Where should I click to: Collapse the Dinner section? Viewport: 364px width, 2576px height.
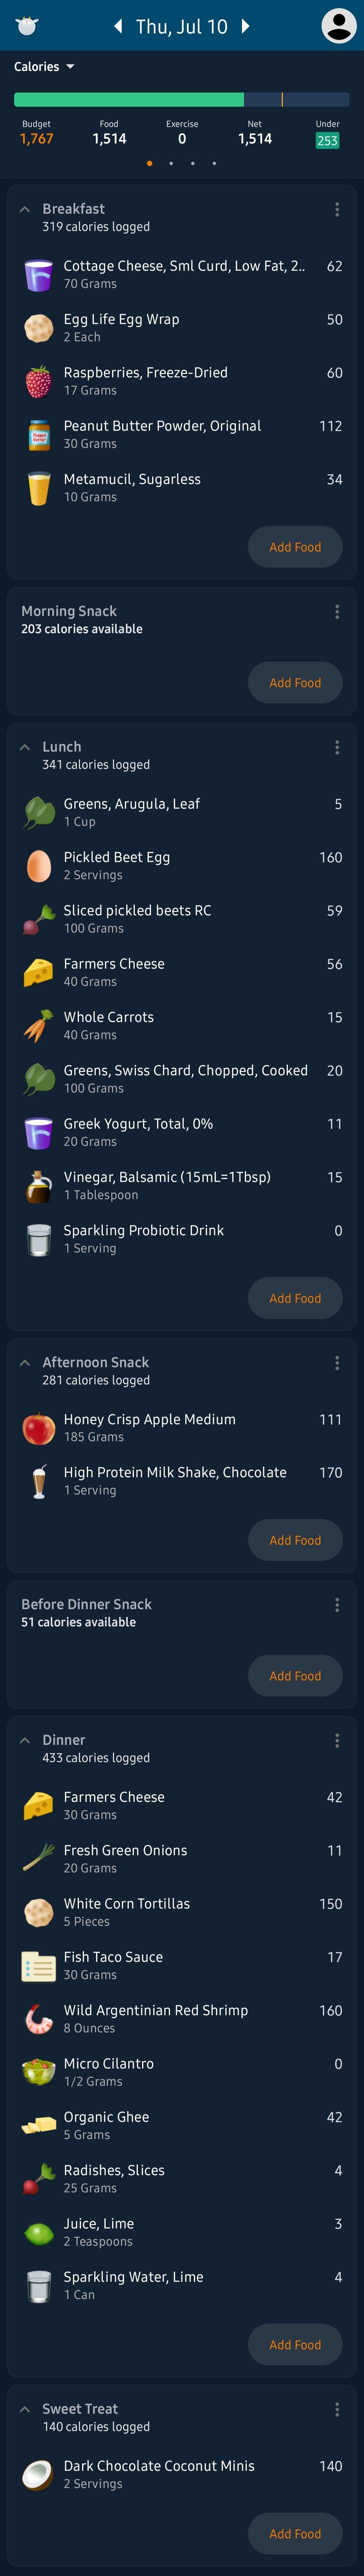pyautogui.click(x=25, y=1741)
